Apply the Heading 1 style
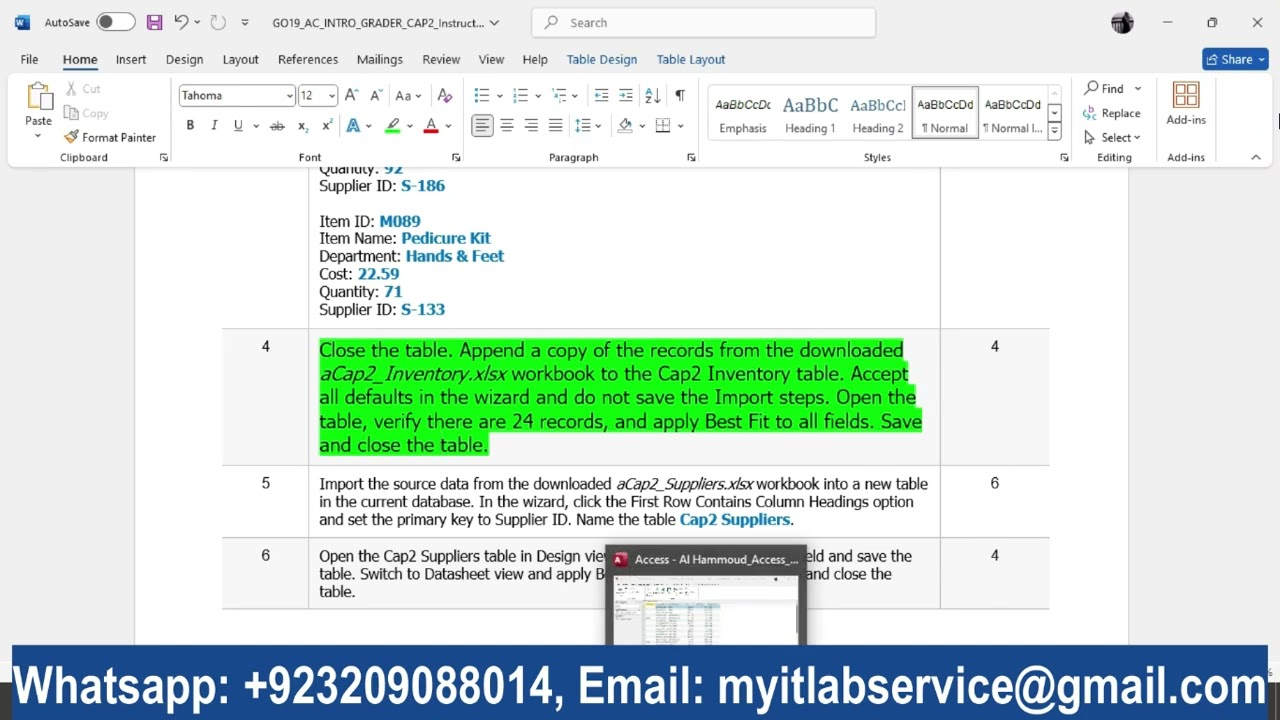This screenshot has width=1280, height=720. 810,112
